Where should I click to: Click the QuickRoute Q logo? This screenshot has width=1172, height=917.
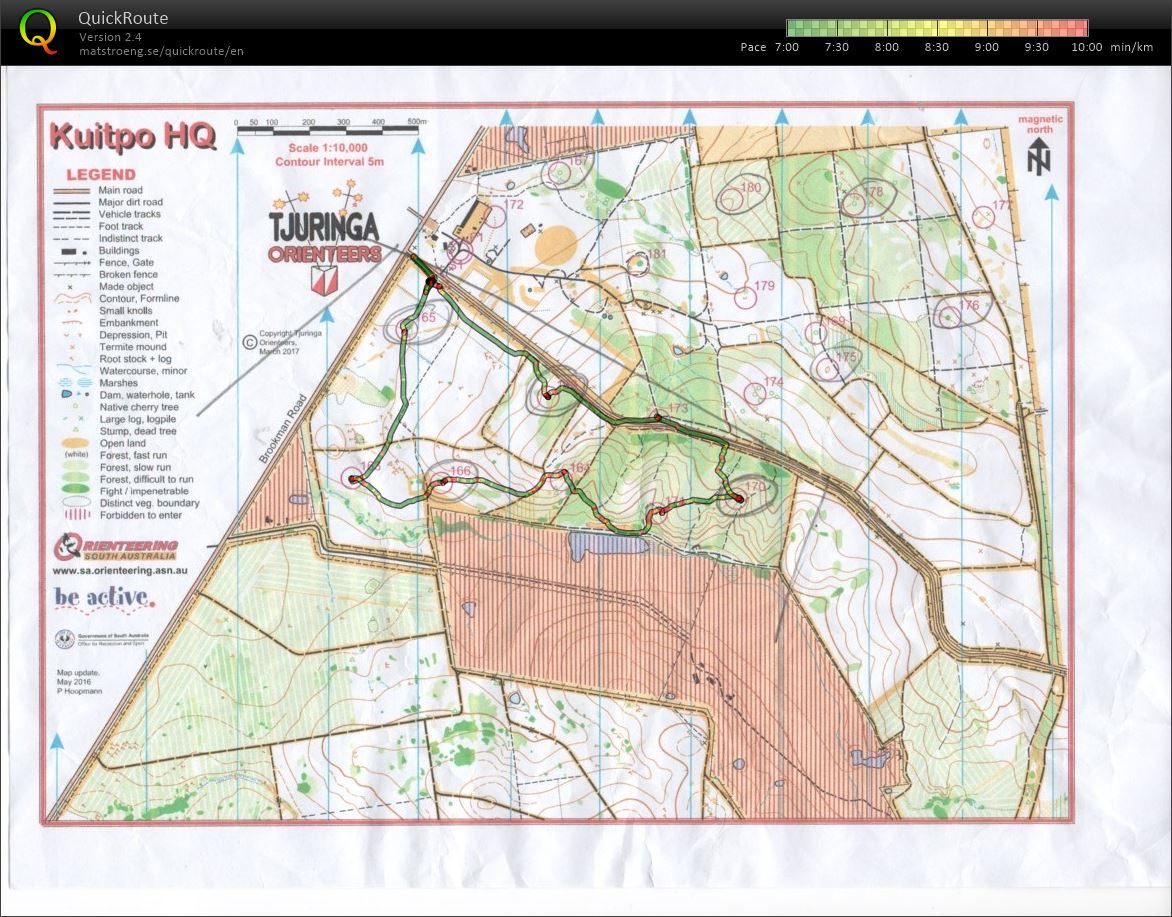[40, 26]
